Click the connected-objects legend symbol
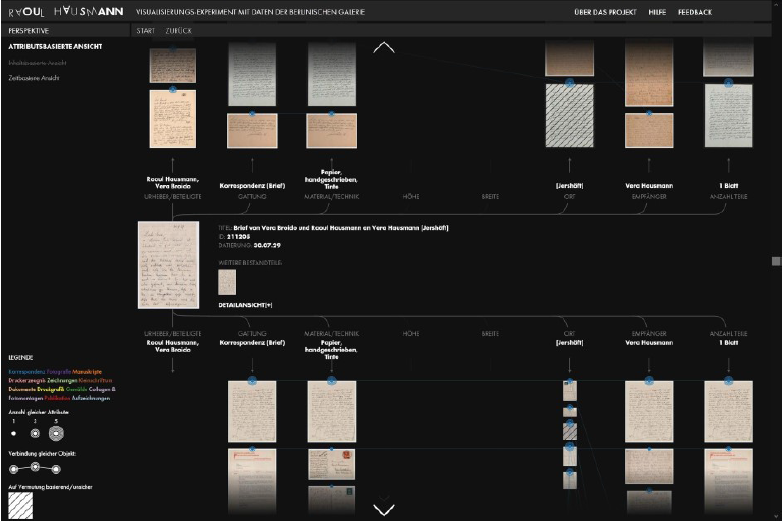The width and height of the screenshot is (783, 521). [36, 467]
